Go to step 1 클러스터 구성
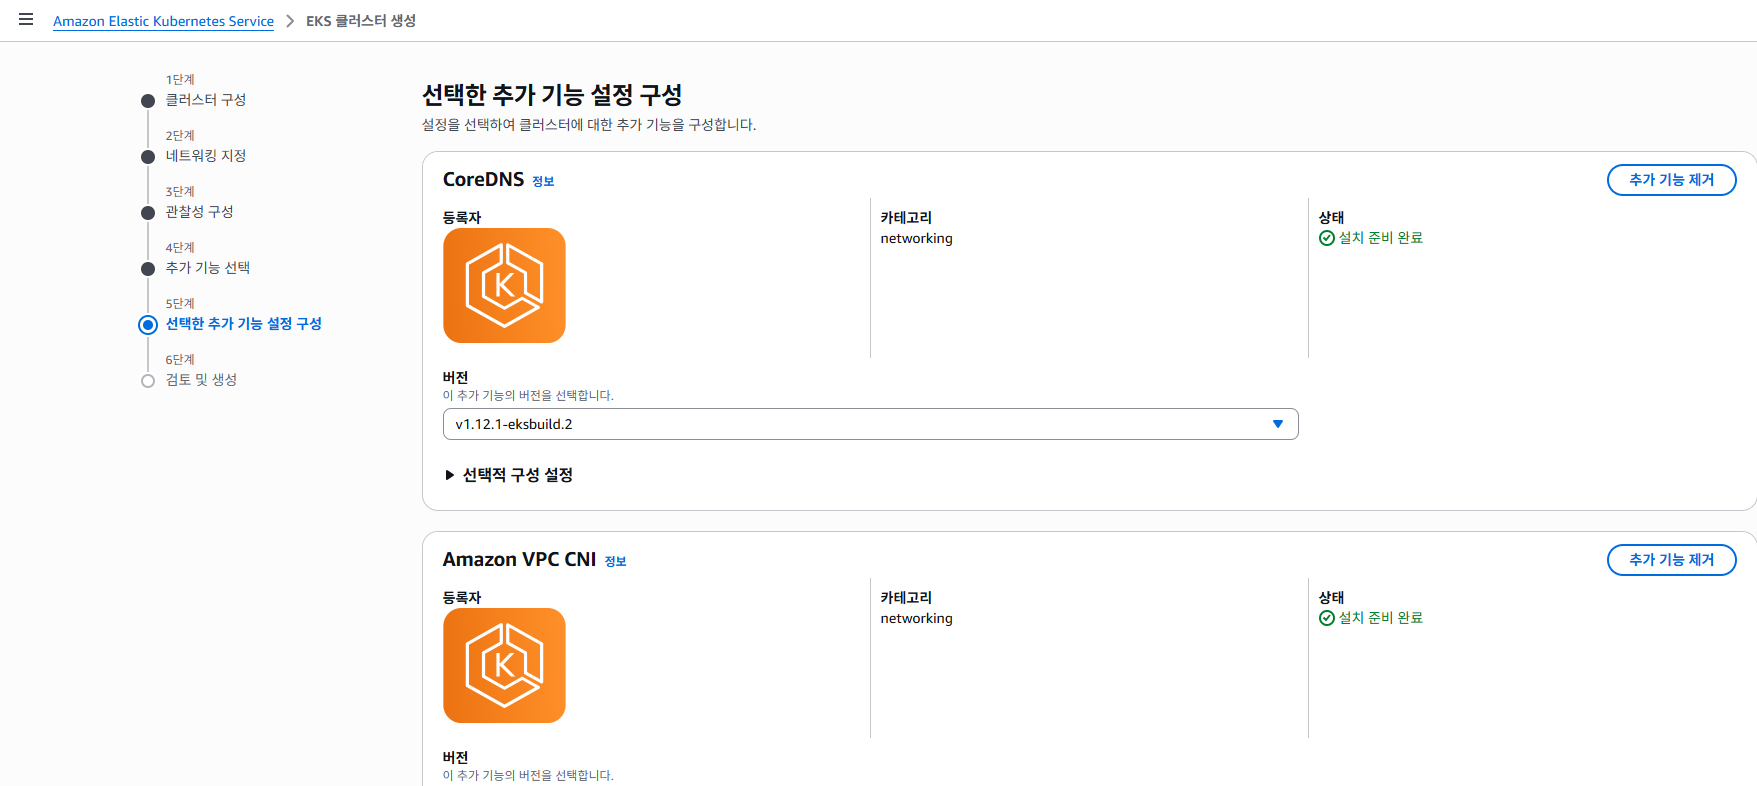Viewport: 1757px width, 786px height. click(x=206, y=100)
